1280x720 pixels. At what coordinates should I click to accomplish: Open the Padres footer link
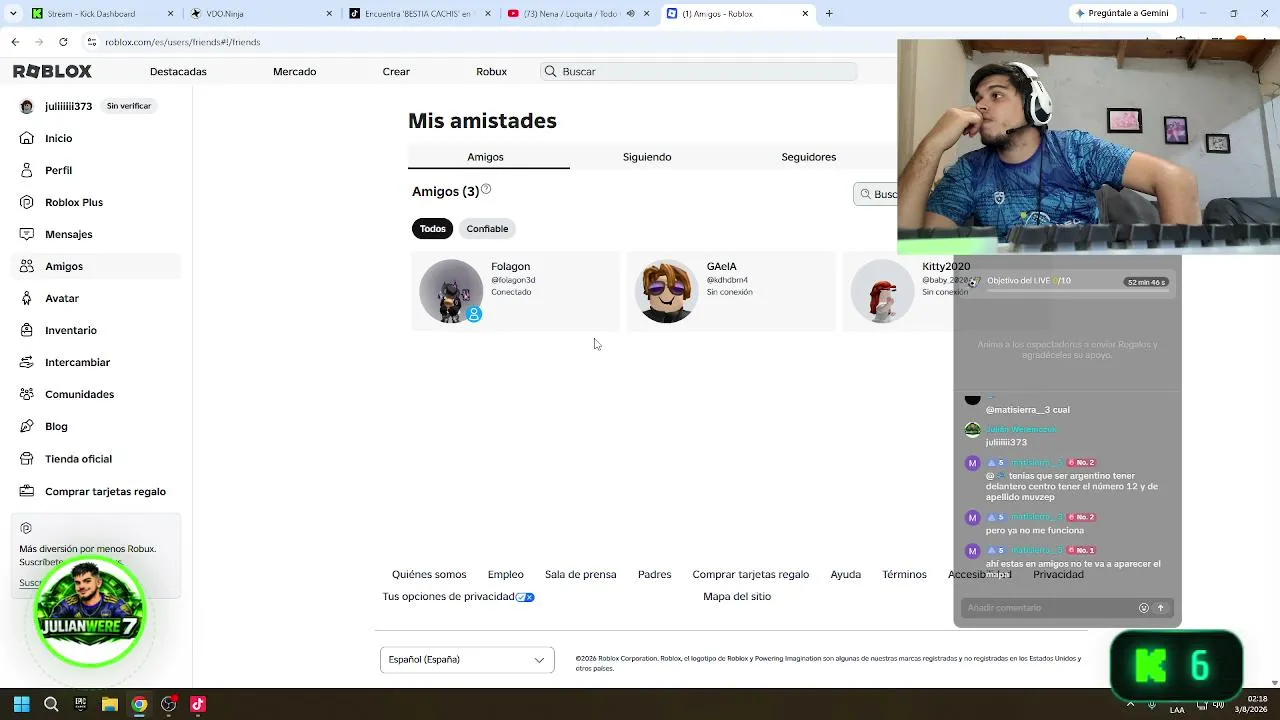click(x=654, y=575)
